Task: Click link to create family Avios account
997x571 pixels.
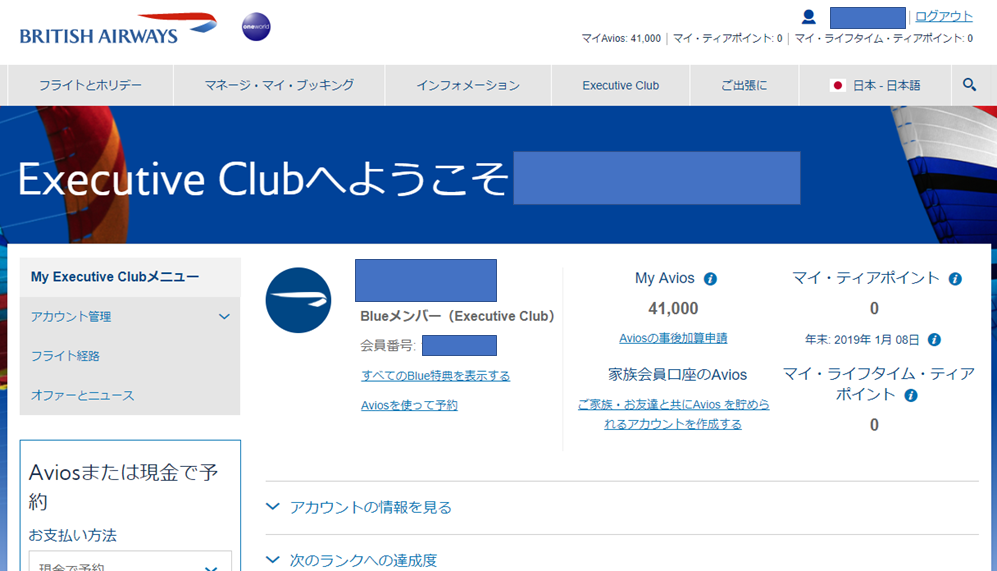Action: (x=673, y=414)
